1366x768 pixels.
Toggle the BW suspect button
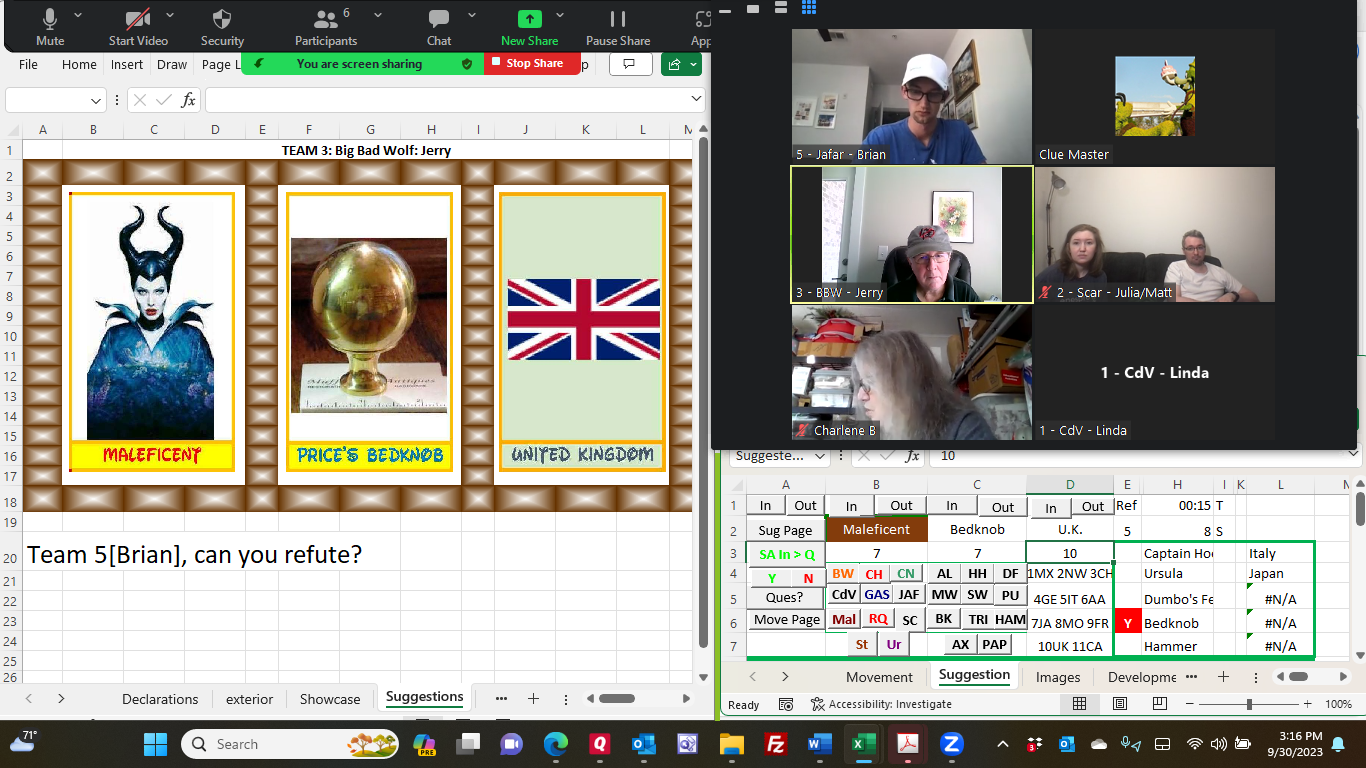tap(843, 573)
